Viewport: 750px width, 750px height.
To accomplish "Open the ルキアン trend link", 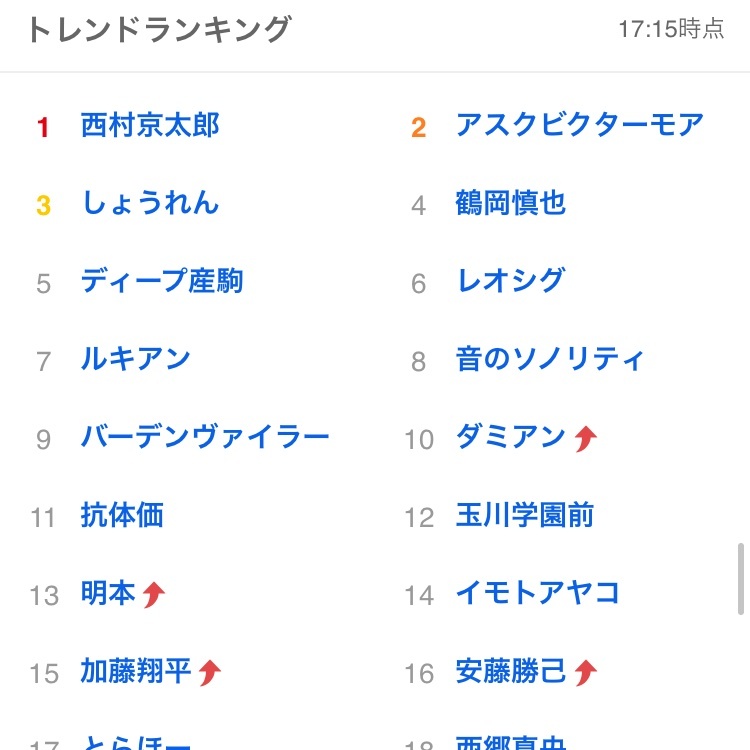I will tap(135, 359).
